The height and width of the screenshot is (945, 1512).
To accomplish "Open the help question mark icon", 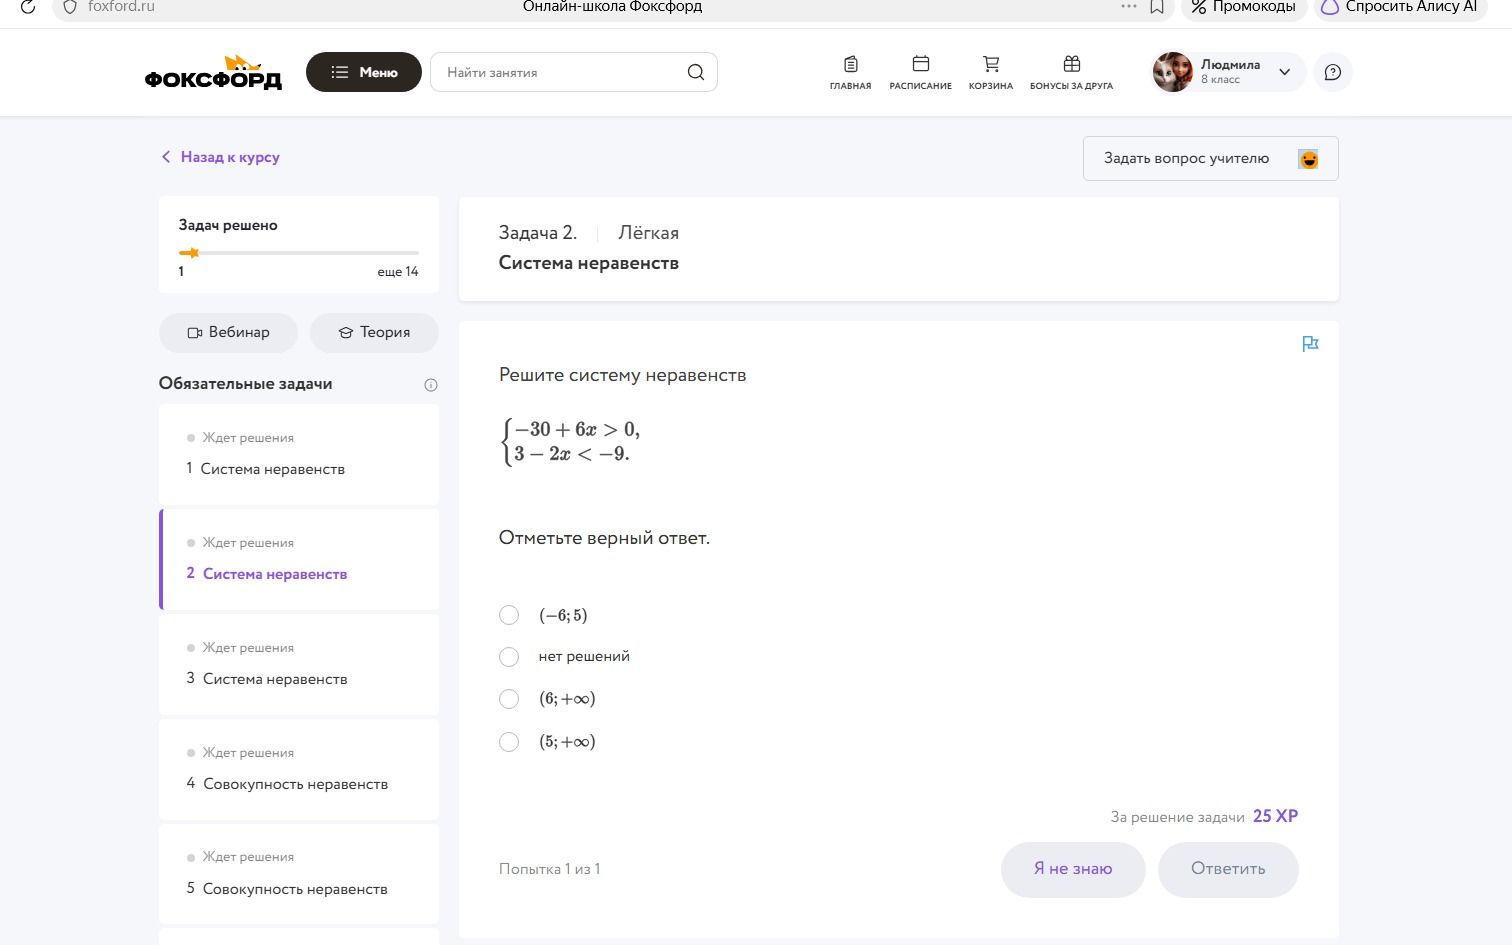I will click(x=1333, y=72).
